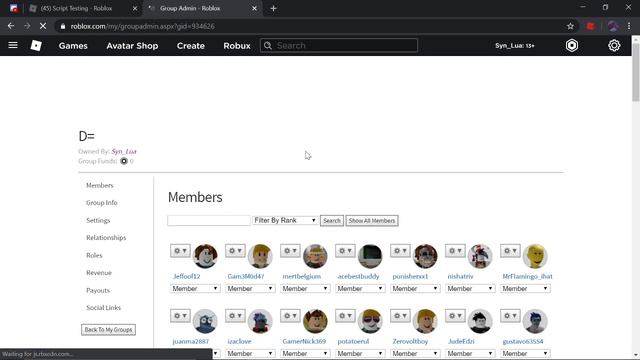Open gear menu for member potatoersil
The image size is (640, 360).
click(345, 316)
